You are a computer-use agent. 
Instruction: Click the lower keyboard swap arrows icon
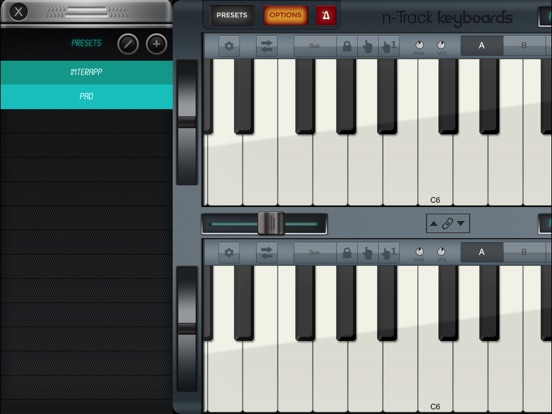266,252
